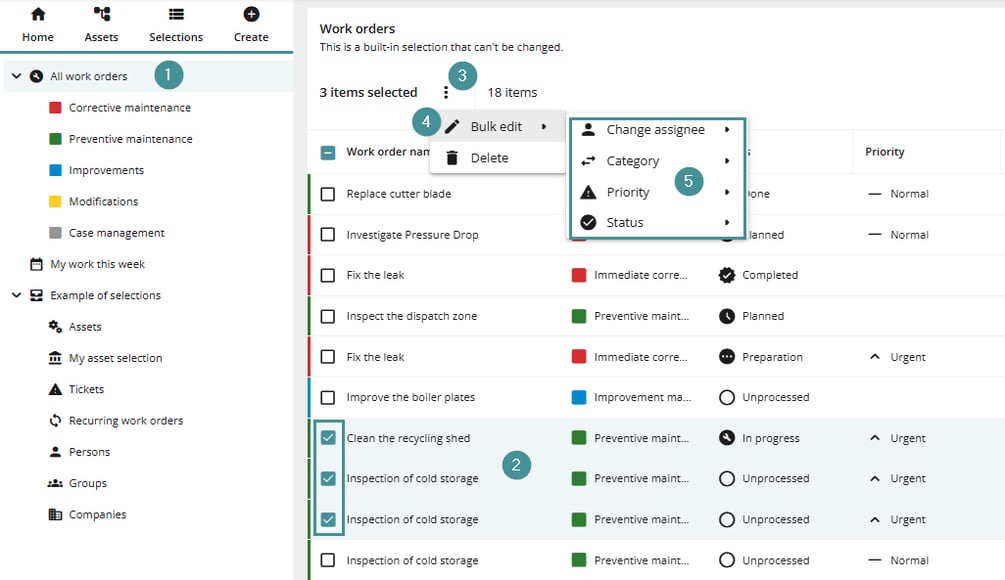Go to Home in top navigation
The width and height of the screenshot is (1005, 580).
pyautogui.click(x=38, y=25)
